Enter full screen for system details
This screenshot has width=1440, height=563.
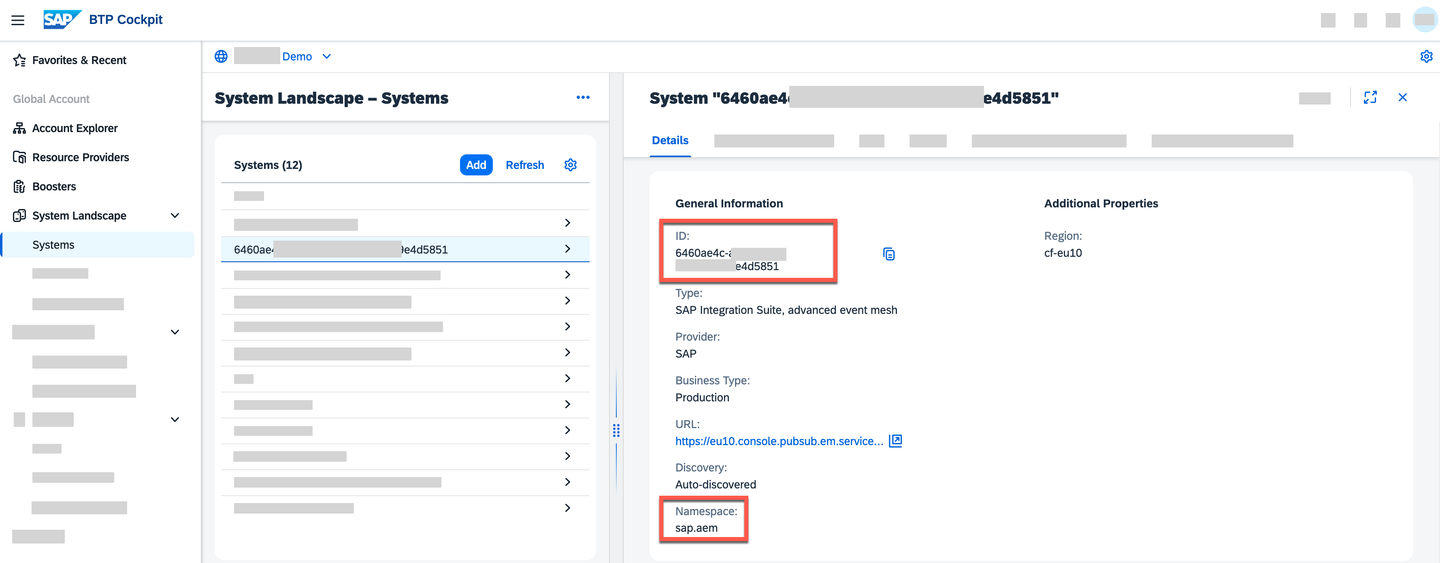pos(1370,97)
